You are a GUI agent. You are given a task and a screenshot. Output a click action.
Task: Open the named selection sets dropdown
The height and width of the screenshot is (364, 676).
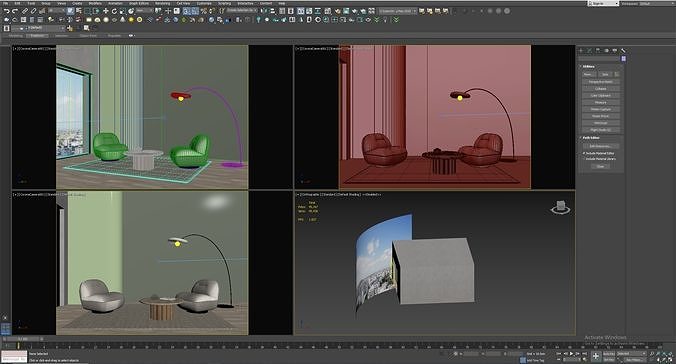[x=243, y=11]
